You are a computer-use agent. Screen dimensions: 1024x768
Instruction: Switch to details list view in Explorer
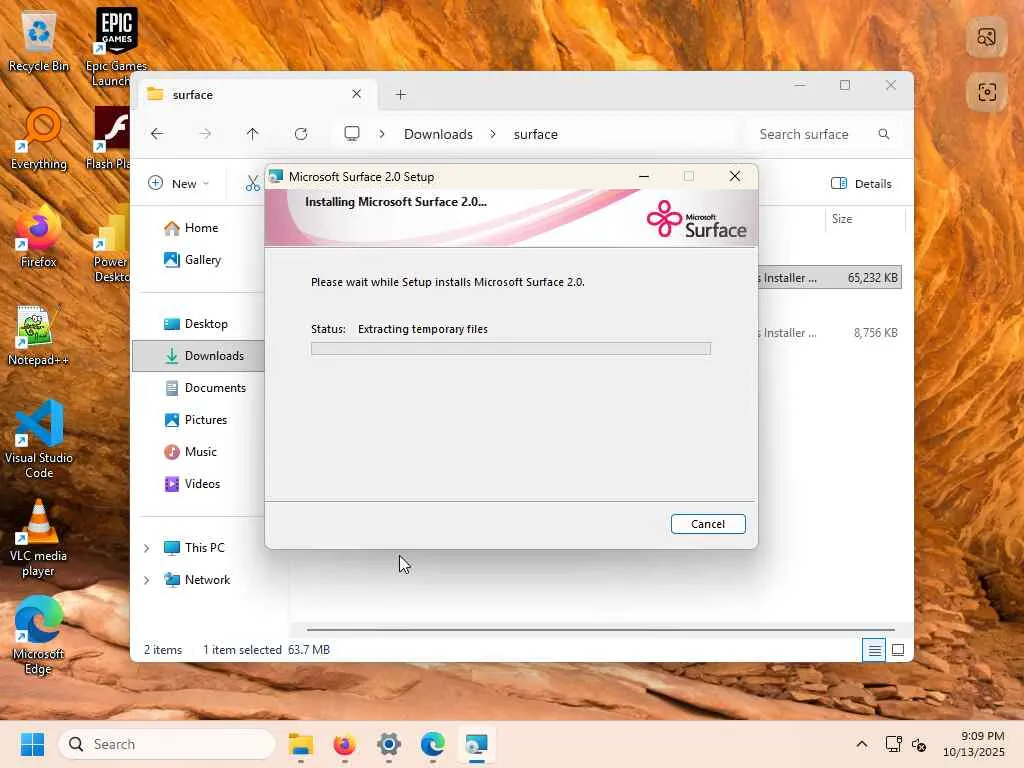tap(874, 650)
